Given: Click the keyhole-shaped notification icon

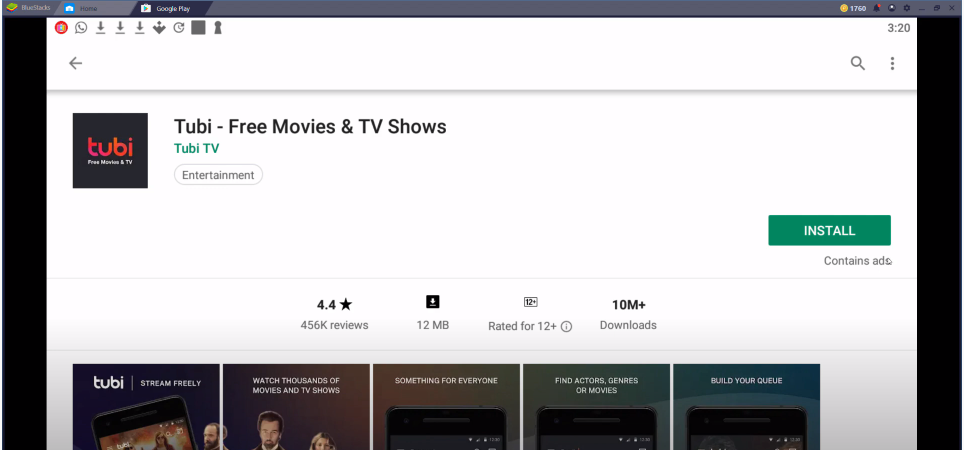Looking at the screenshot, I should tap(217, 28).
